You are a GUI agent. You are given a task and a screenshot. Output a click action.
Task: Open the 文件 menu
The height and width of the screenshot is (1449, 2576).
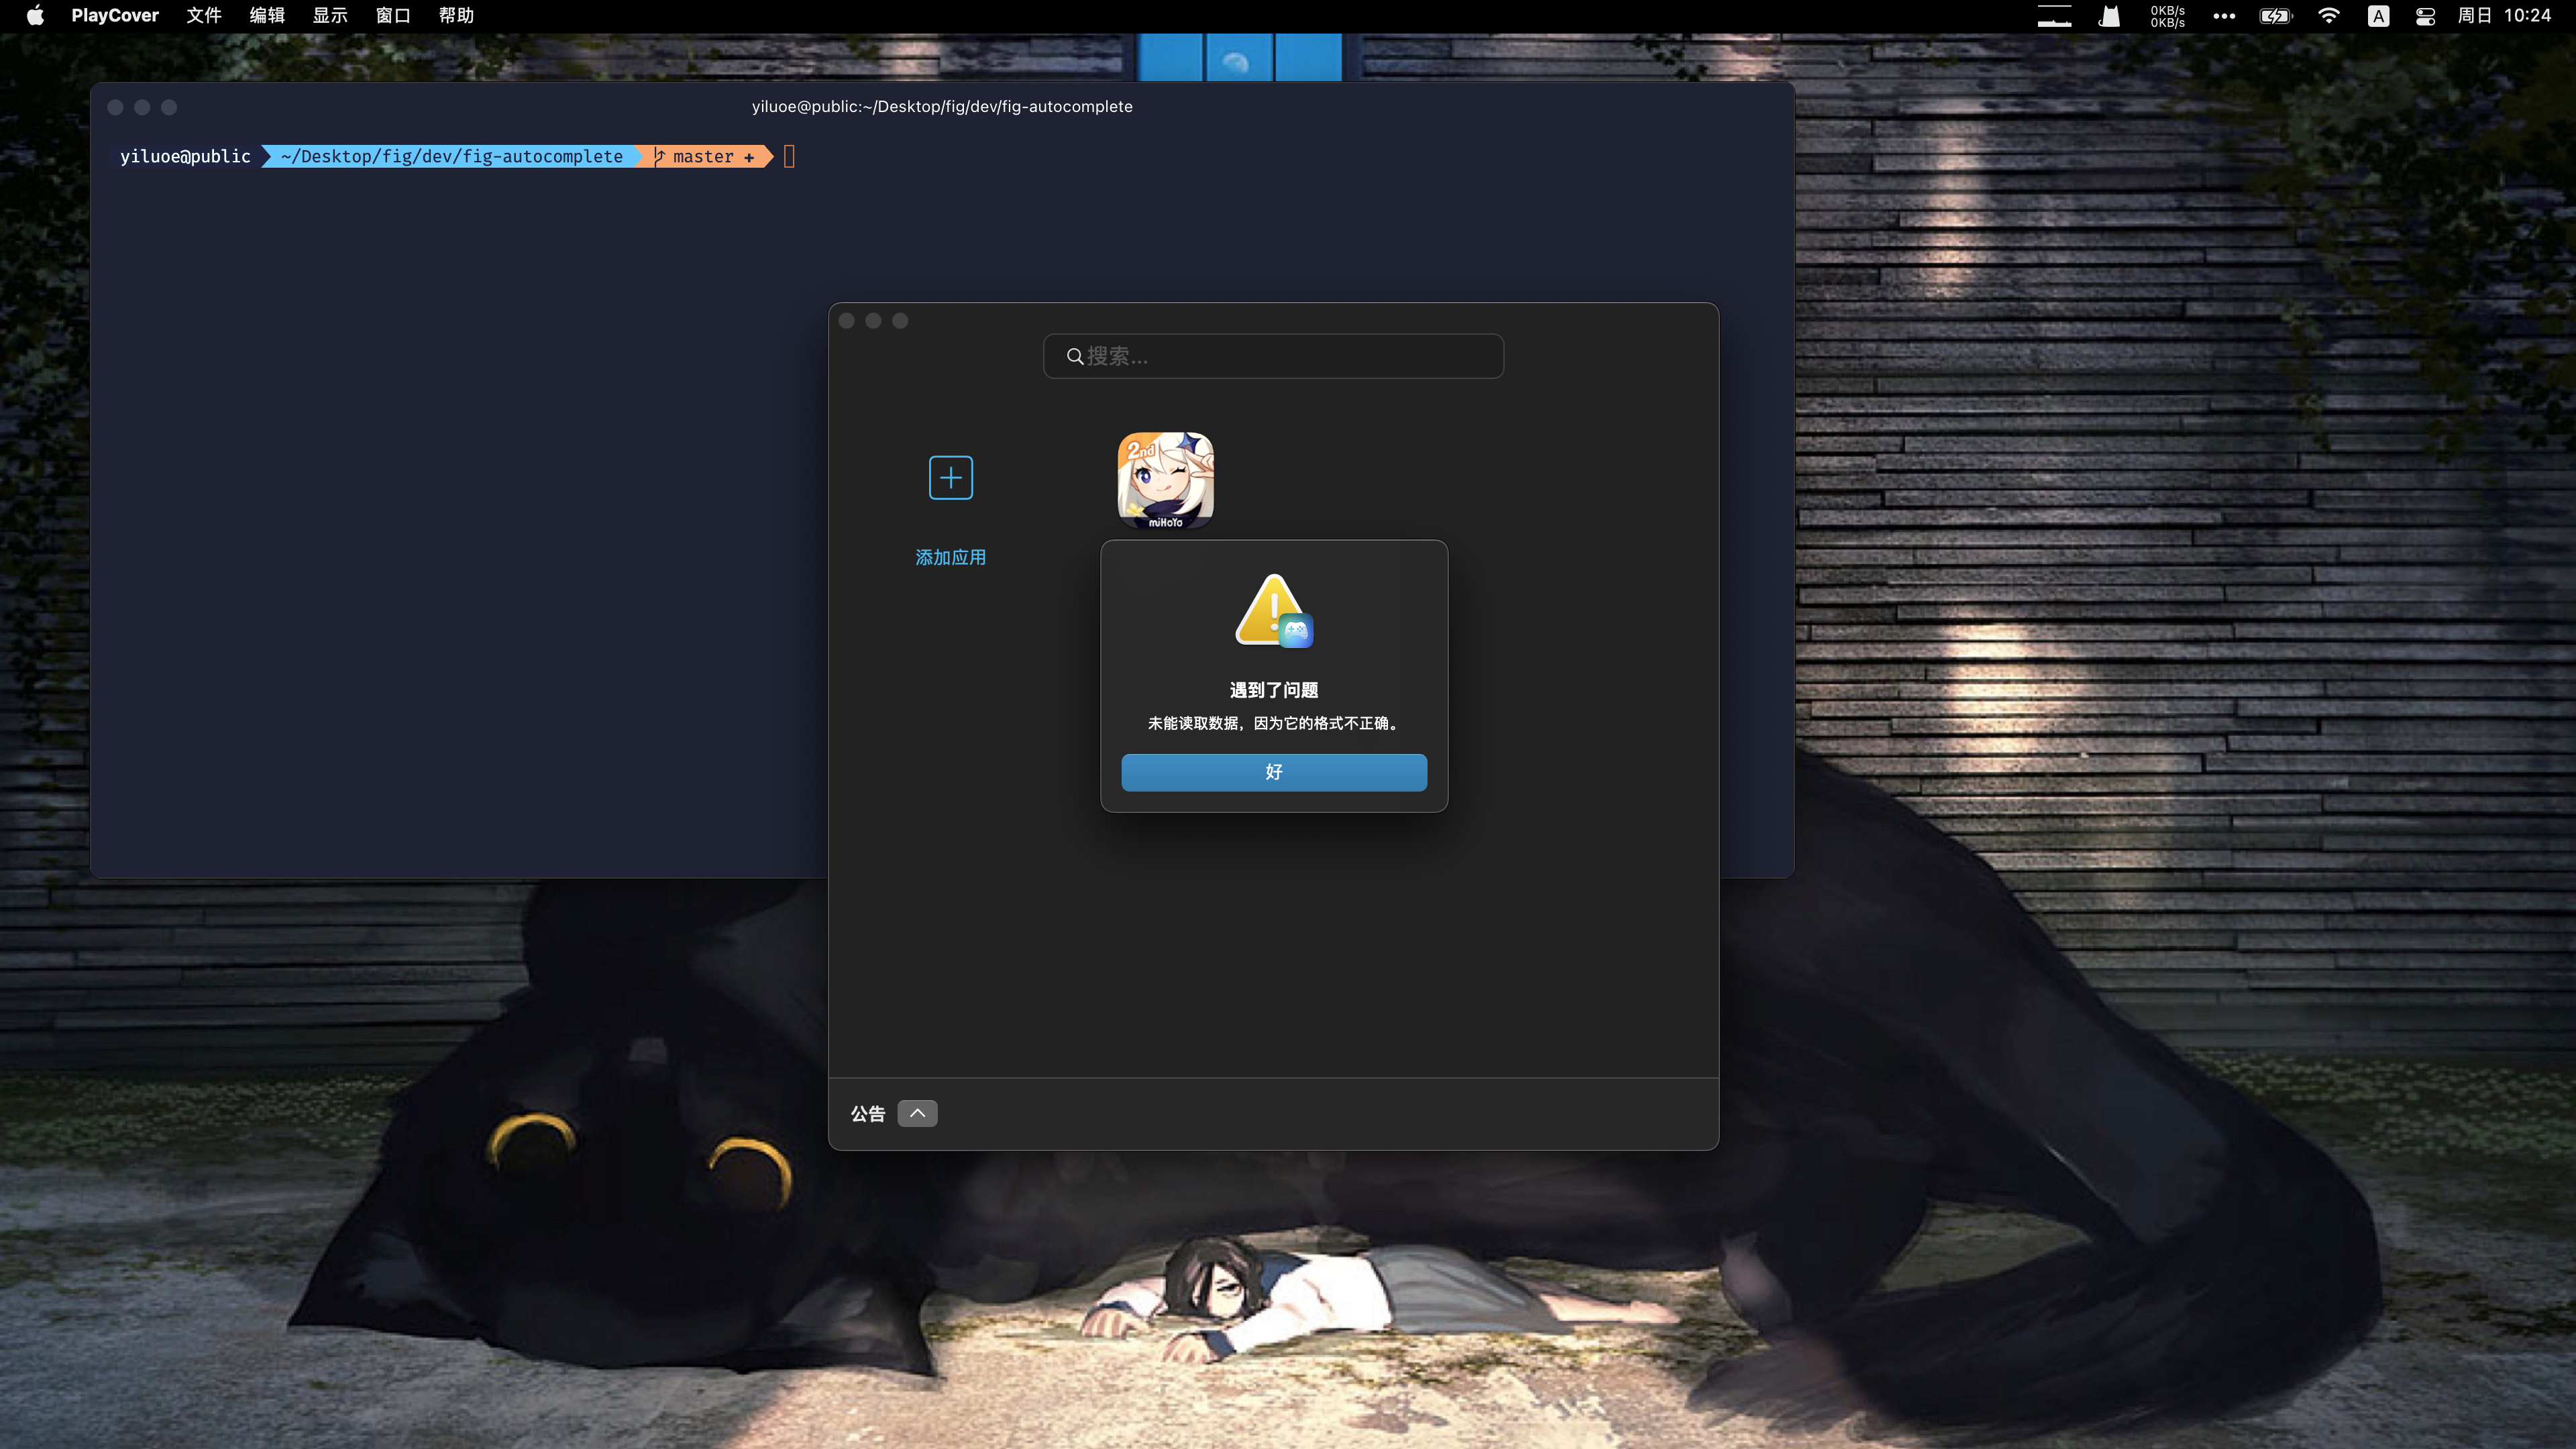tap(203, 15)
